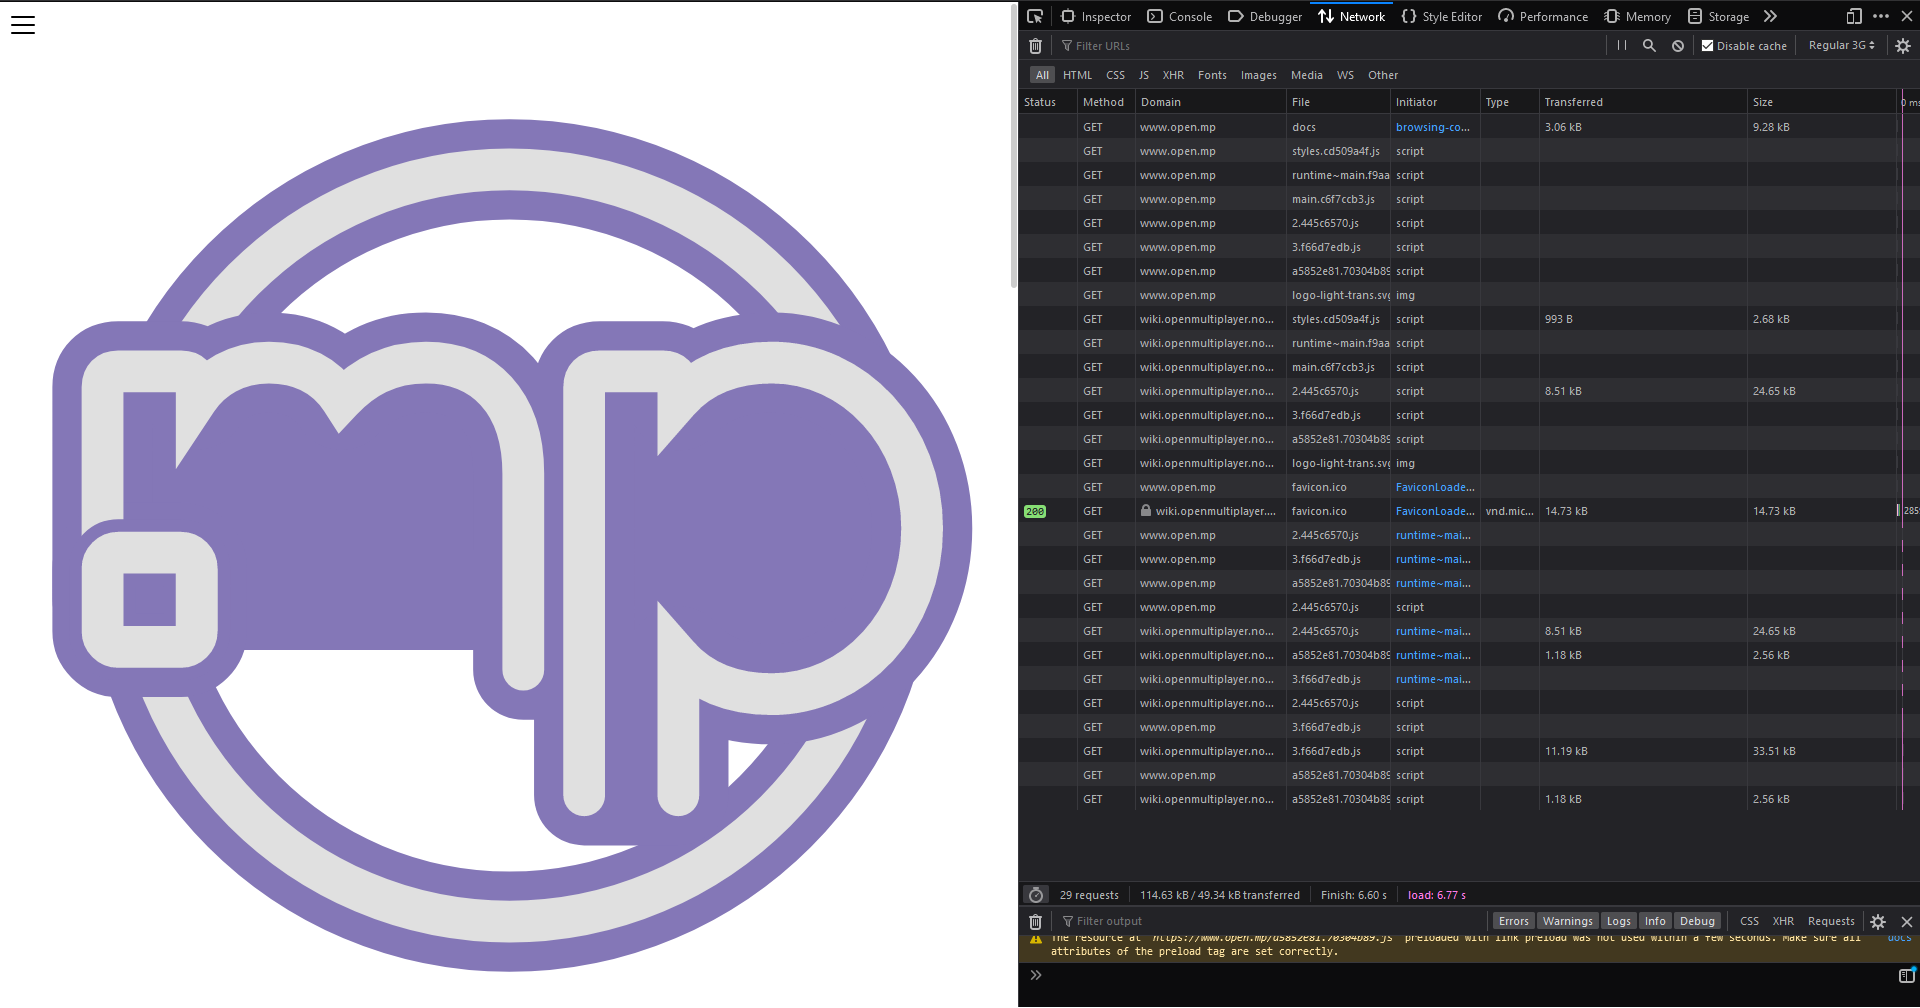The width and height of the screenshot is (1920, 1008).
Task: Open the Regular 3G throttling dropdown
Action: (1842, 46)
